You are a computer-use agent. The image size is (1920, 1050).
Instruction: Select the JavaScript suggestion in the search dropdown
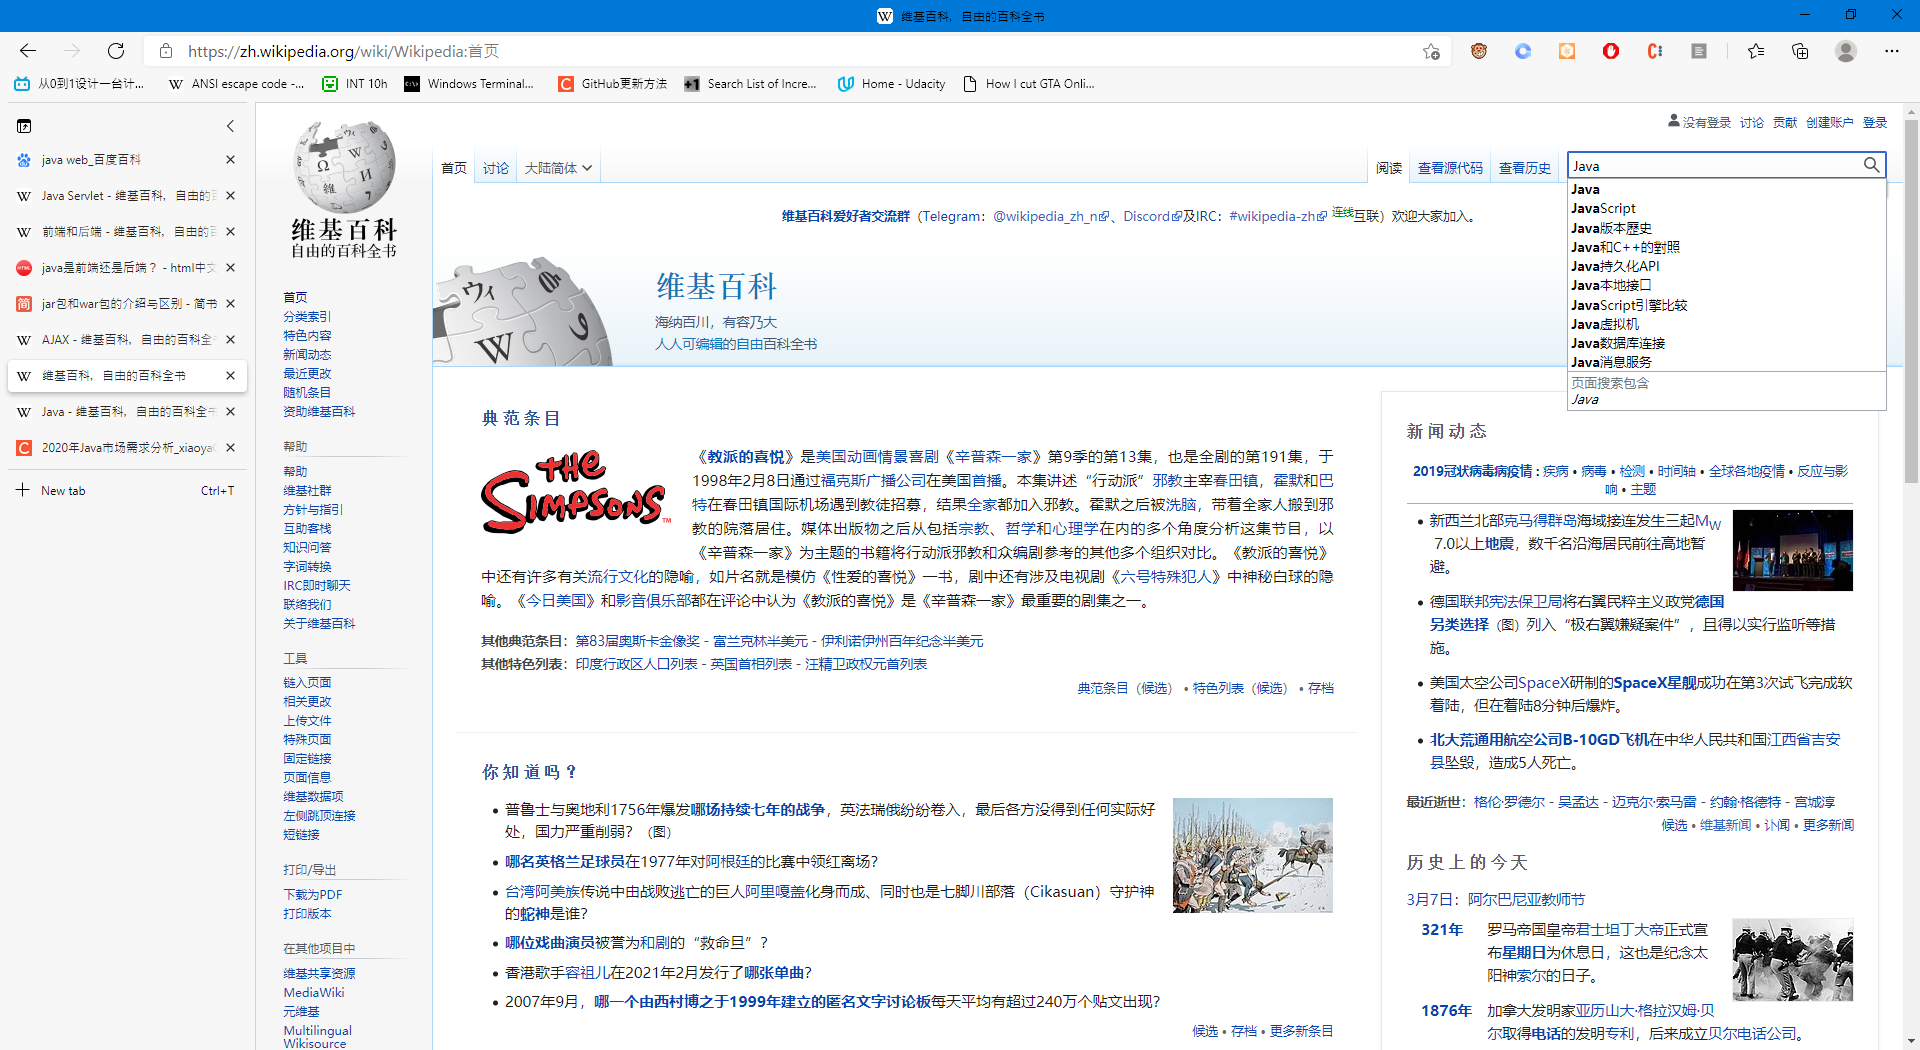point(1603,208)
